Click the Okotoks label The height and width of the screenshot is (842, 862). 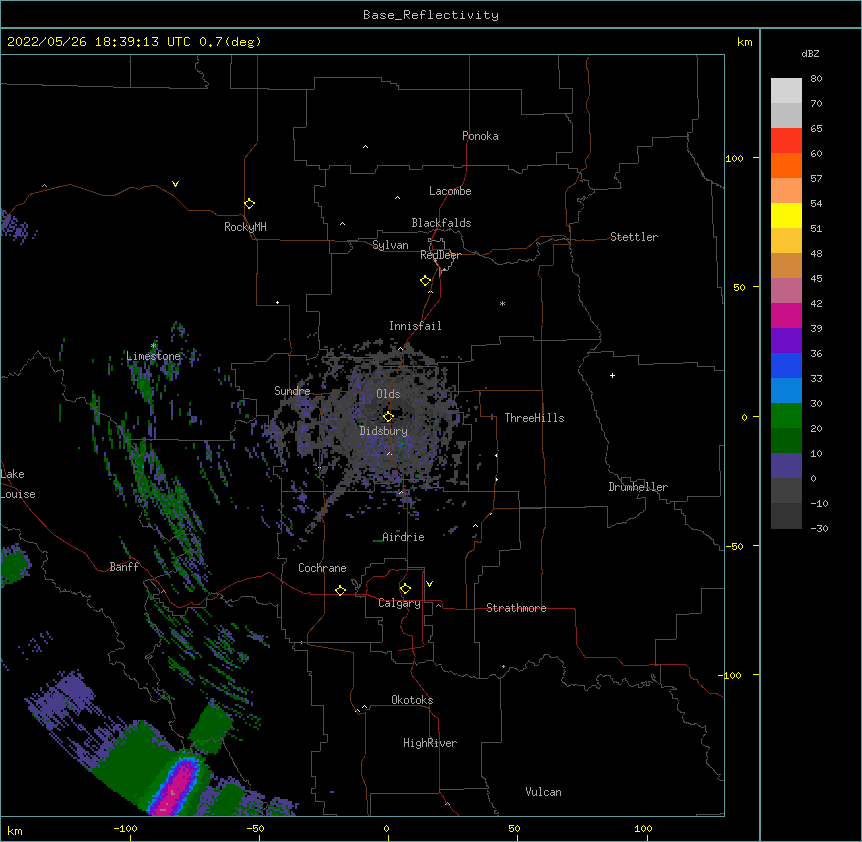[412, 700]
